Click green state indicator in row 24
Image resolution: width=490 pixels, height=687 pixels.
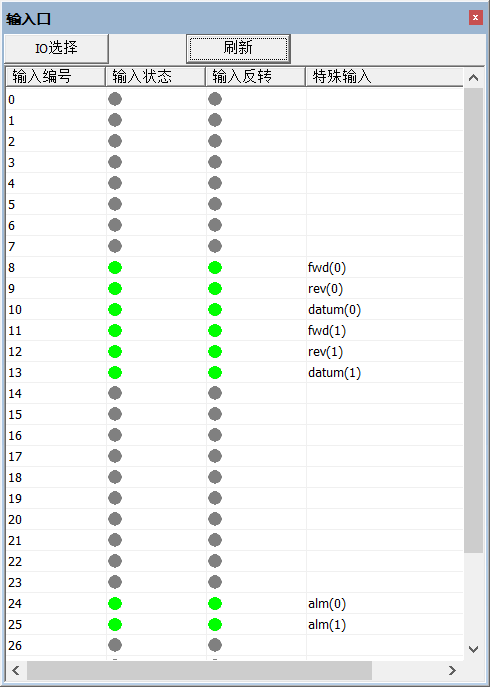(115, 604)
